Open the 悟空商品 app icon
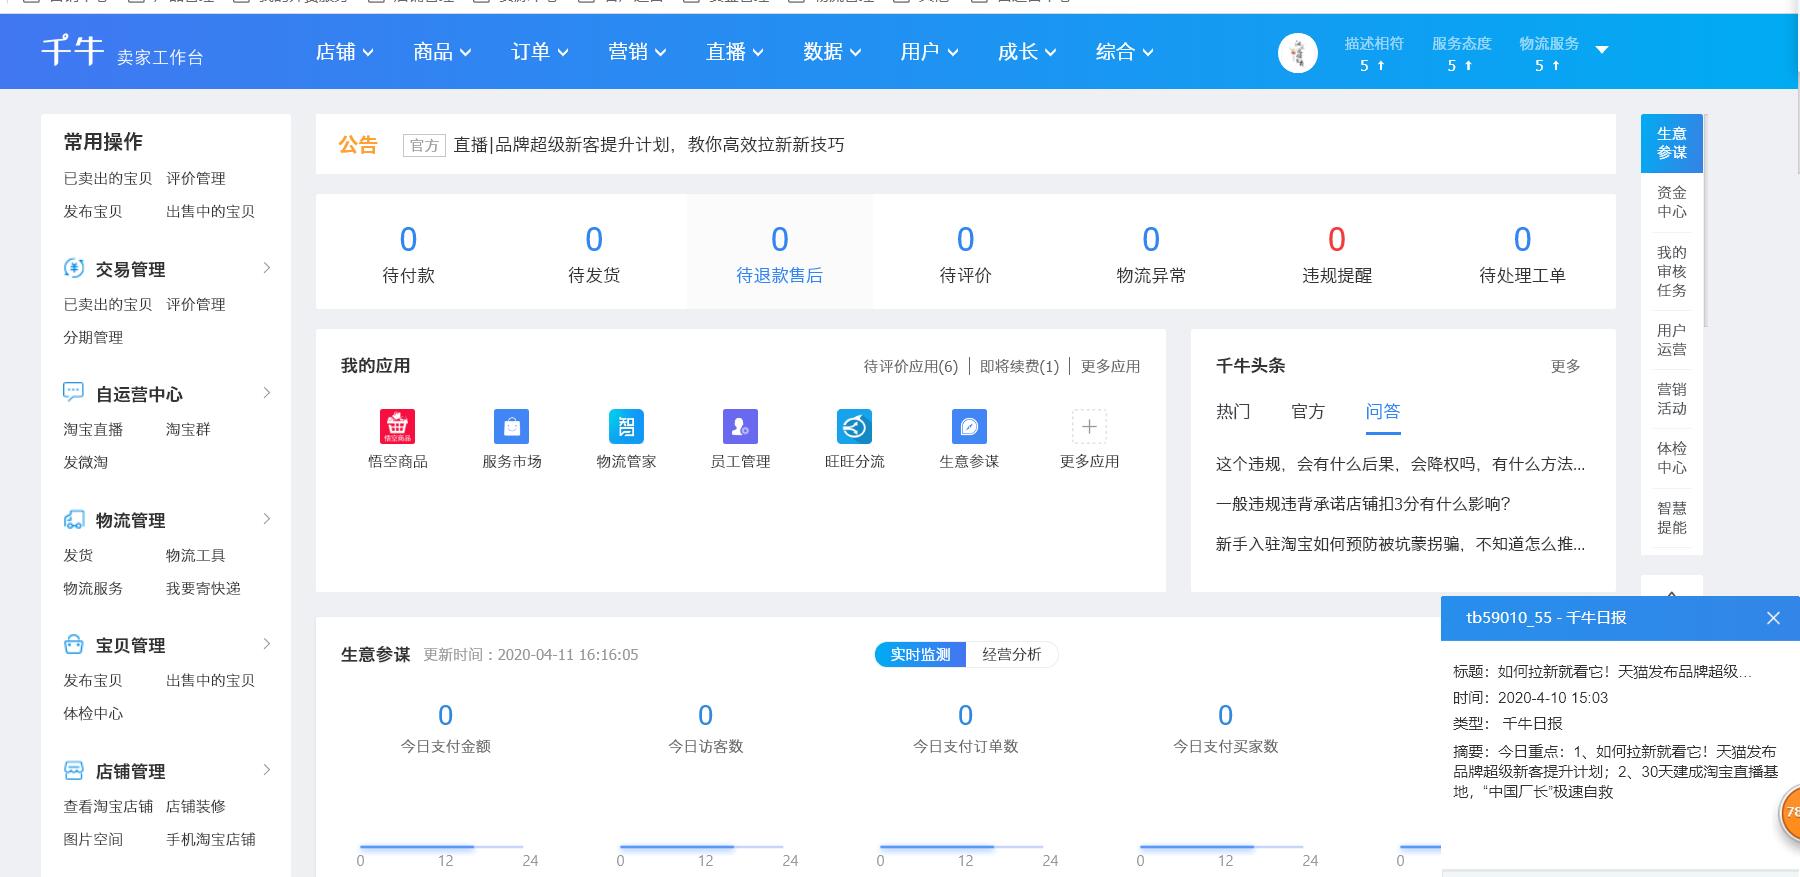Screen dimensions: 1800x877 point(398,427)
